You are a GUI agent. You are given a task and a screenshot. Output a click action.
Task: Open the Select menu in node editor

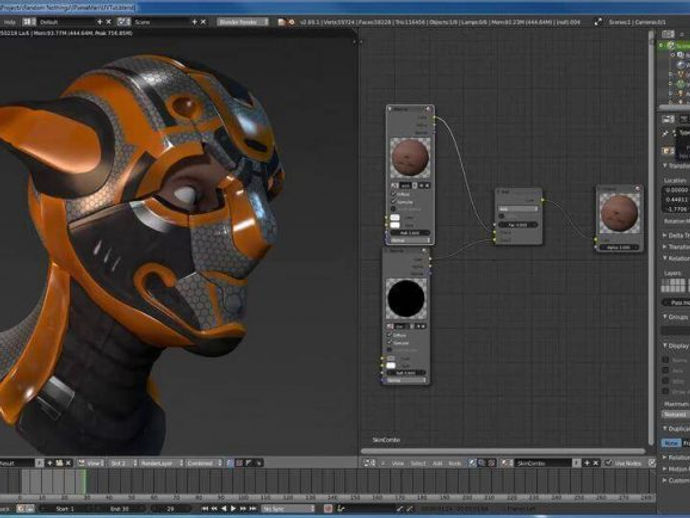pyautogui.click(x=419, y=464)
